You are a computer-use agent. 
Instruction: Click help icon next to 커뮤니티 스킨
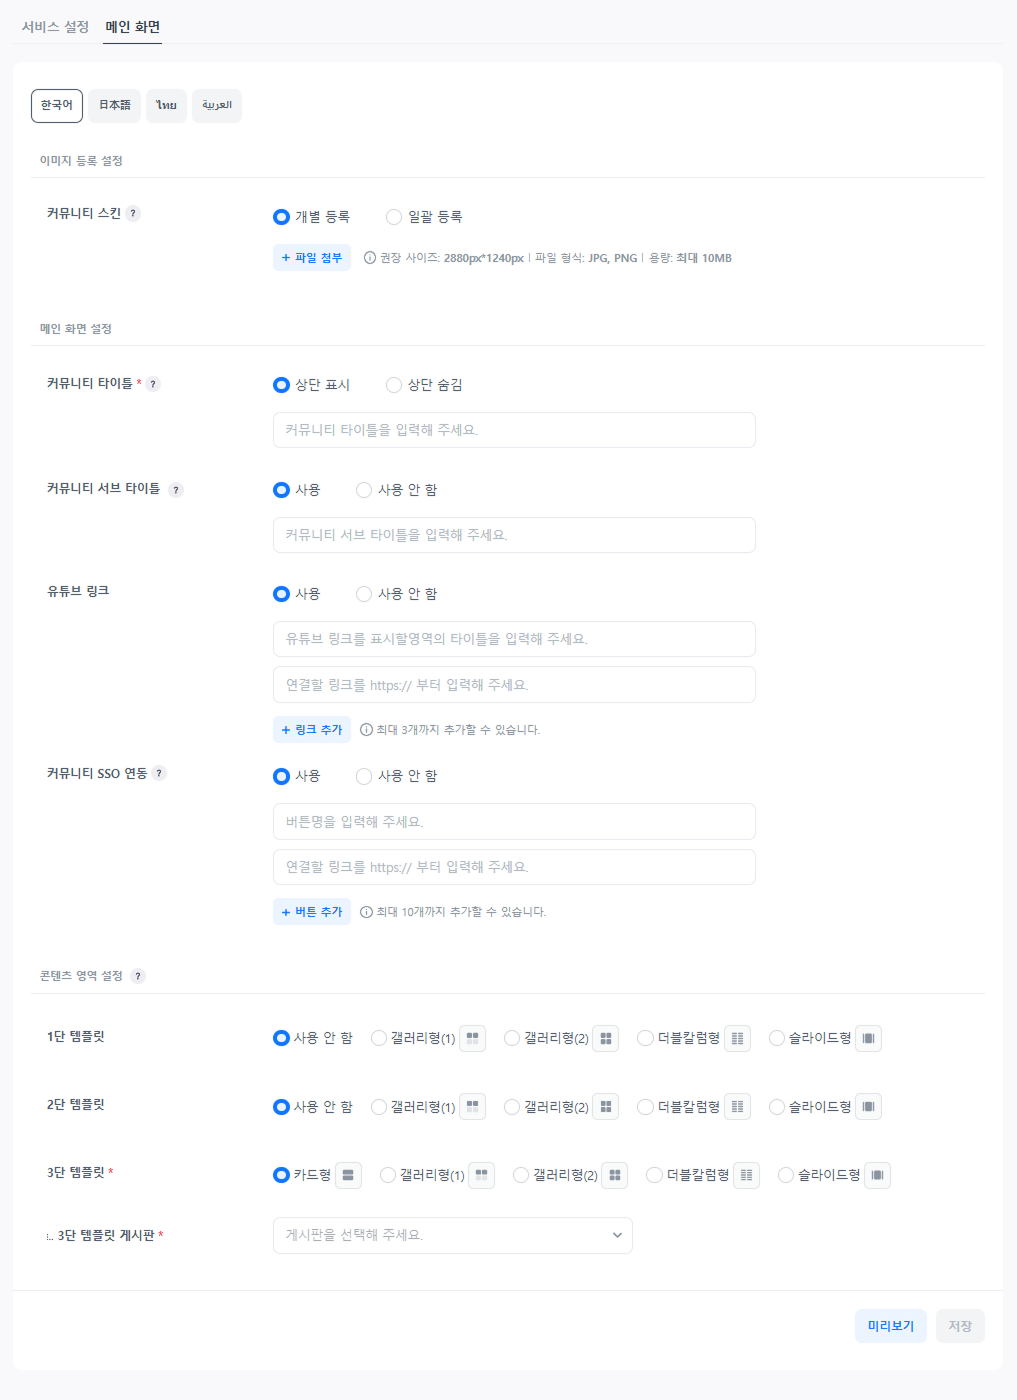click(133, 213)
